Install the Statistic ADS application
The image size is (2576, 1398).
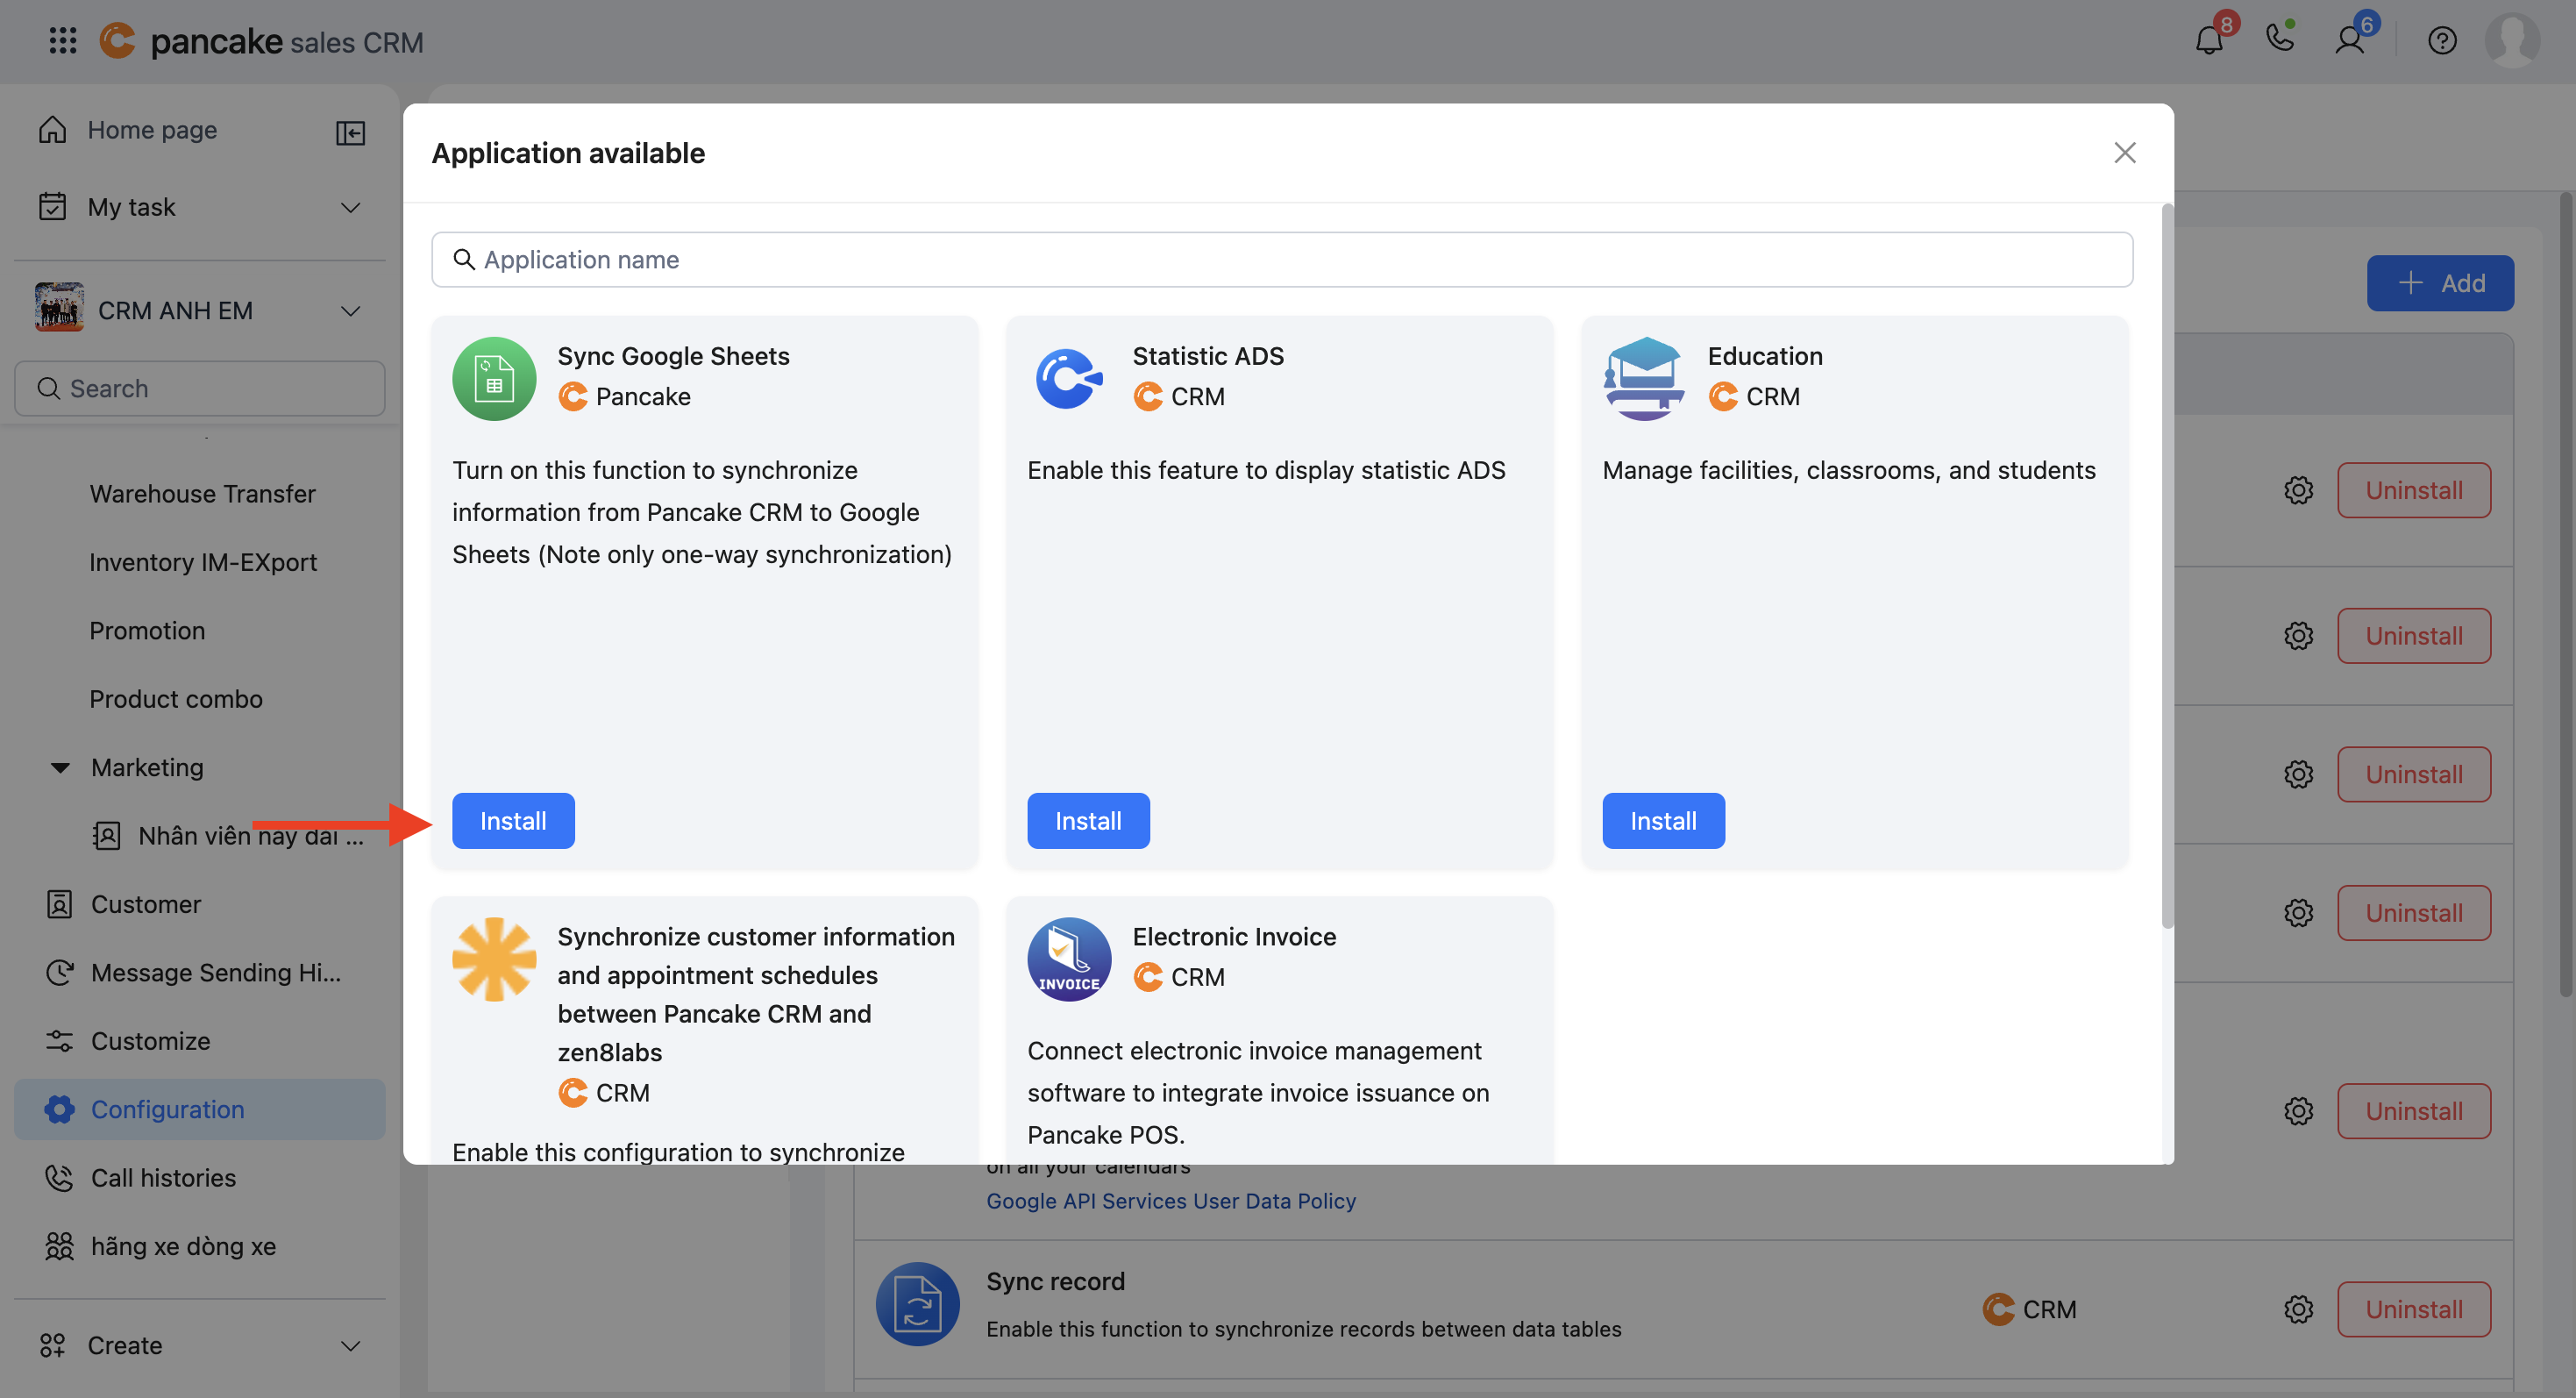pyautogui.click(x=1088, y=821)
